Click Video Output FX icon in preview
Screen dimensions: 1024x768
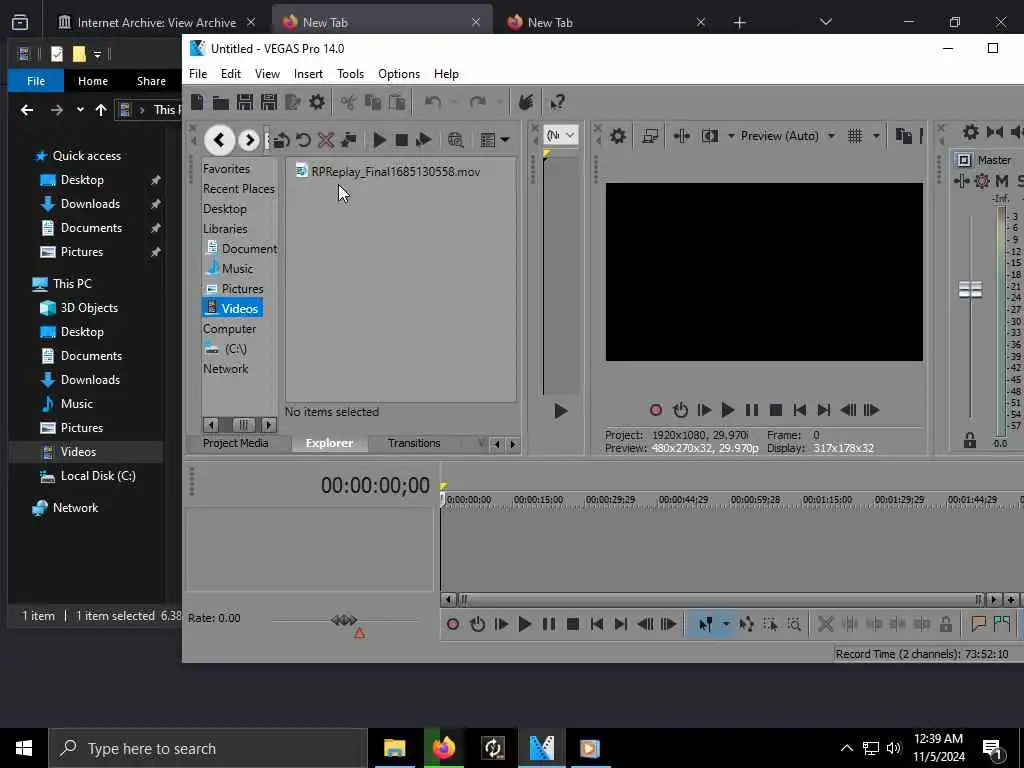pyautogui.click(x=682, y=136)
